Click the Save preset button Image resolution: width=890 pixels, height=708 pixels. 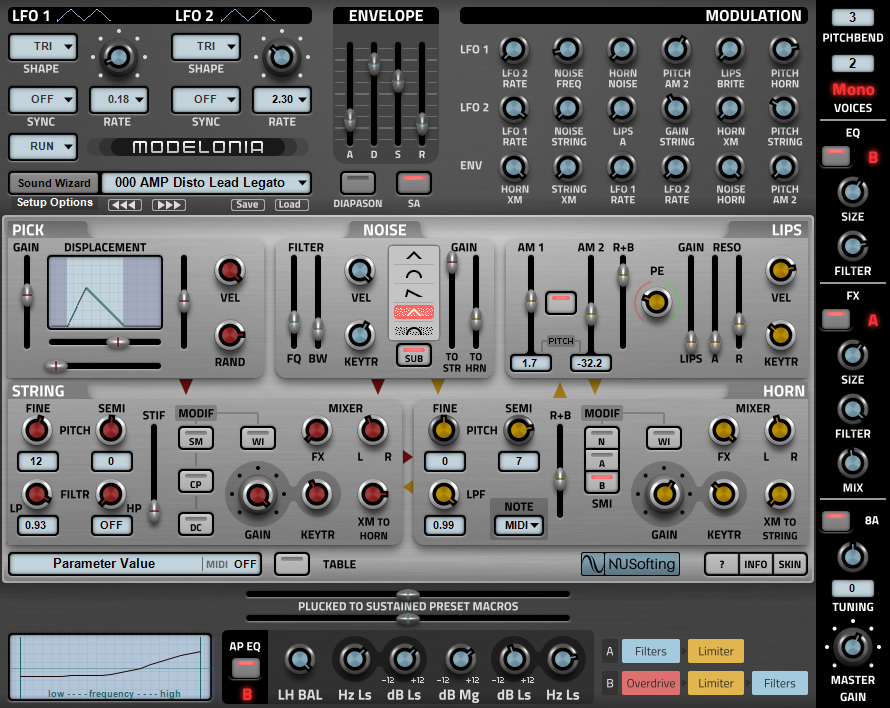247,204
